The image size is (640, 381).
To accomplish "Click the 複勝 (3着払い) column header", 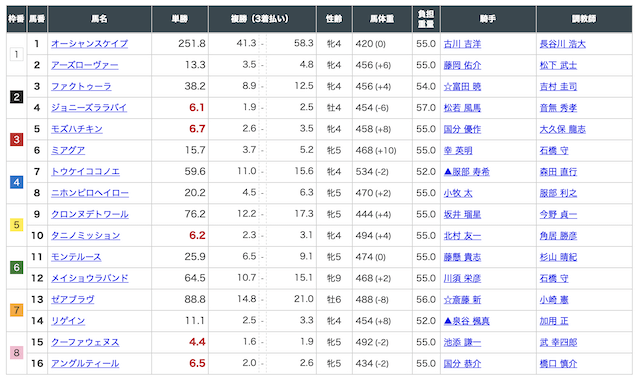I will pyautogui.click(x=262, y=19).
